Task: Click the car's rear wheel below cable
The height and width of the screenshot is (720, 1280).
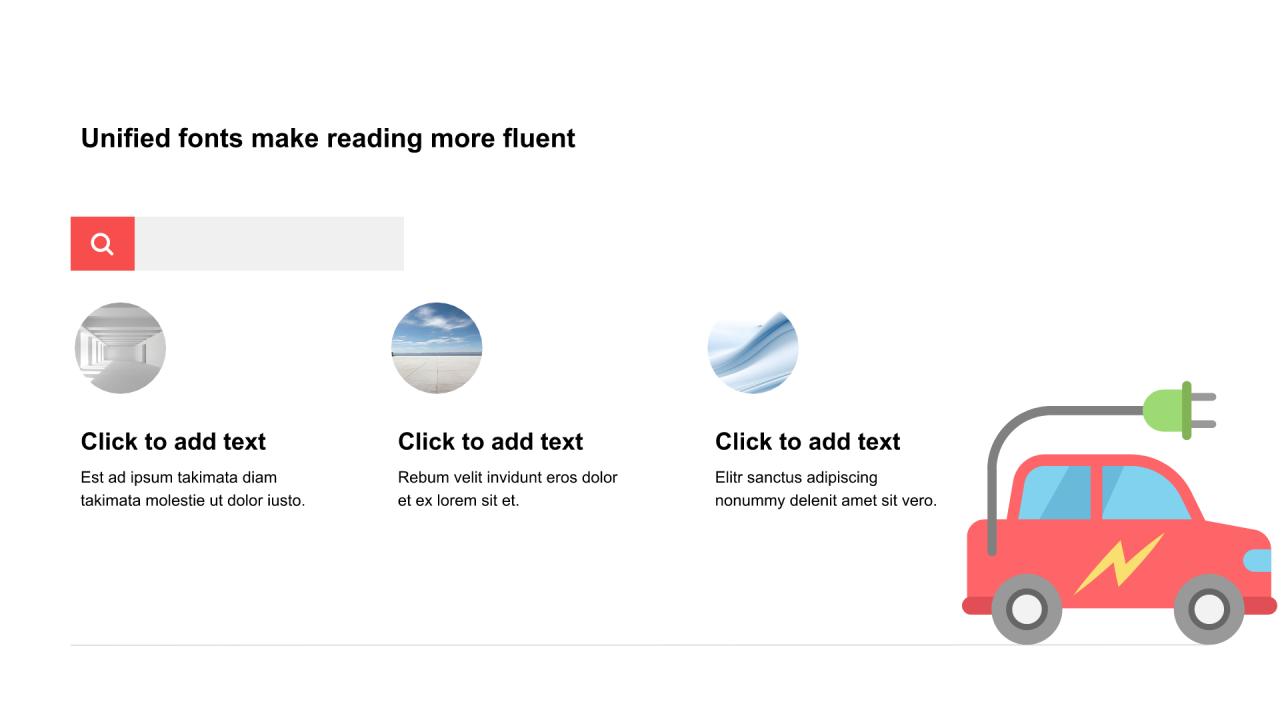Action: click(x=1026, y=608)
